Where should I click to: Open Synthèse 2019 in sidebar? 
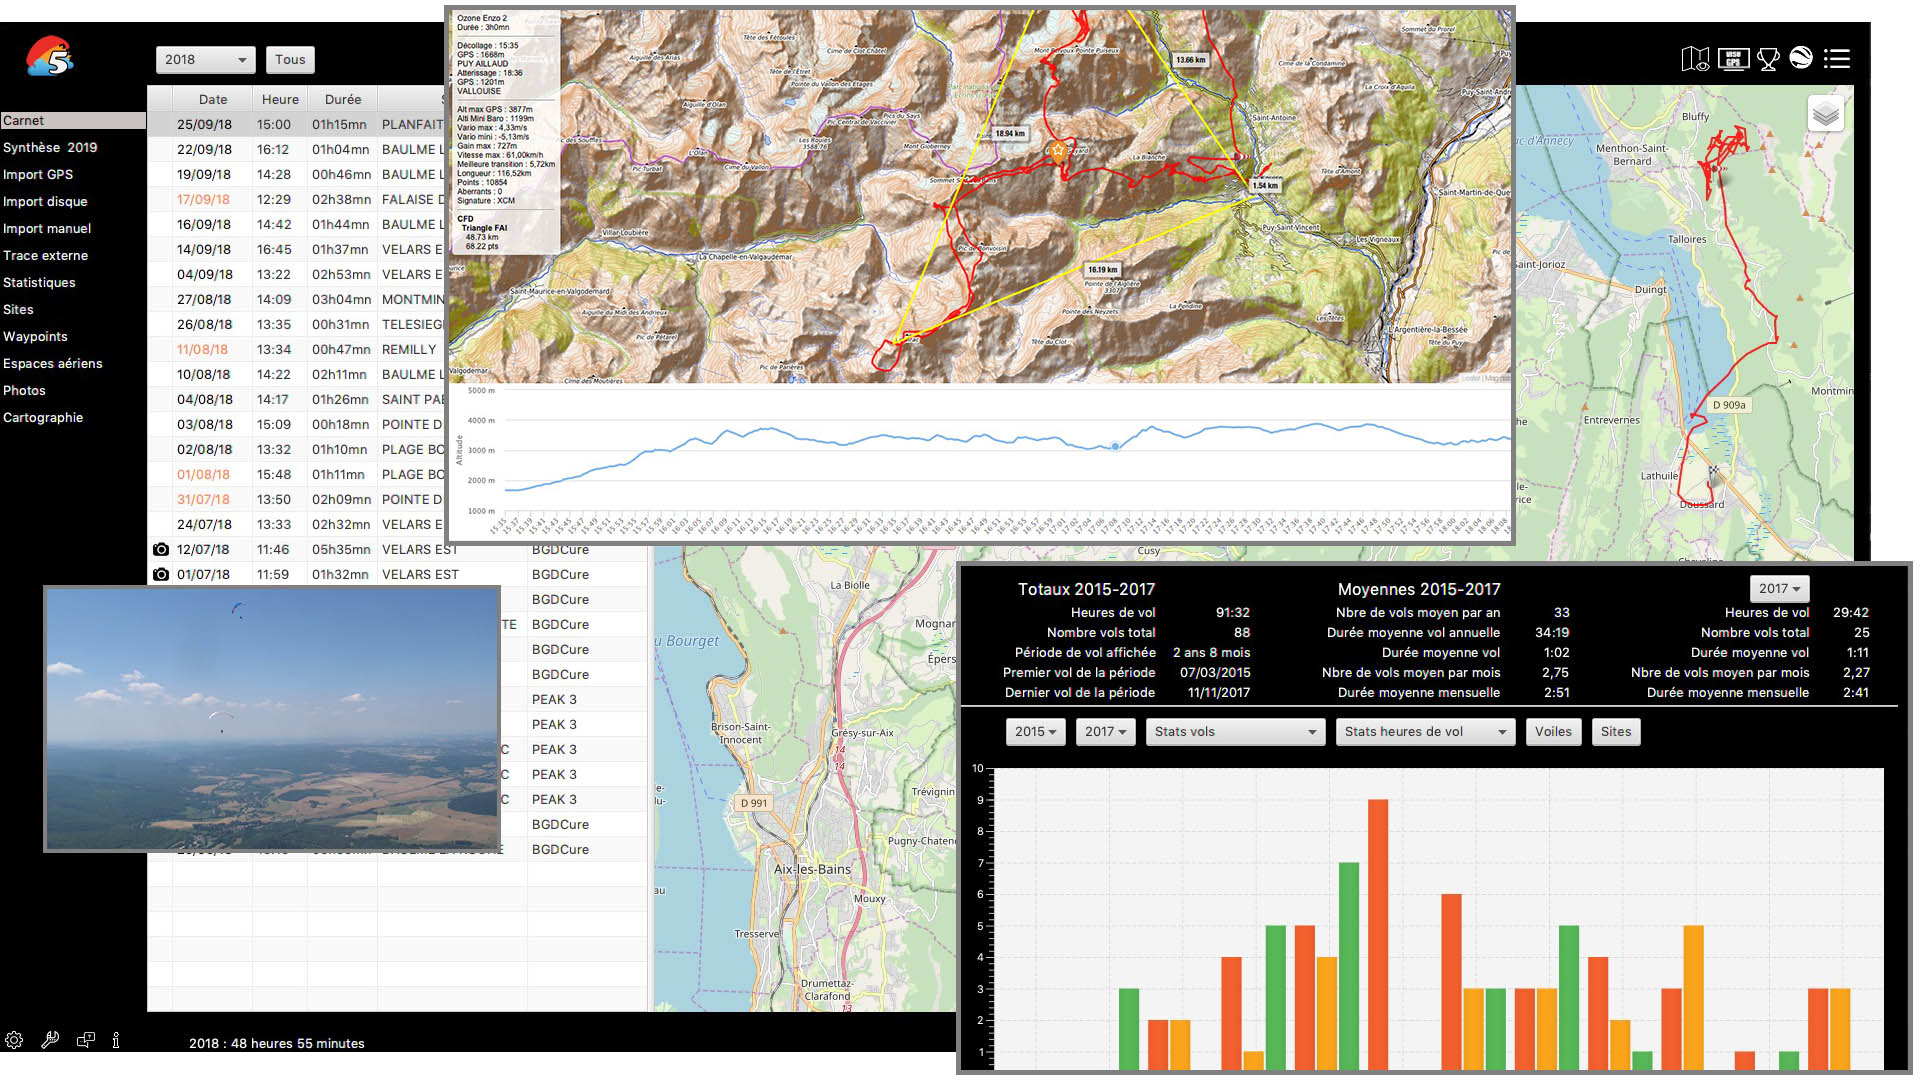pos(50,147)
